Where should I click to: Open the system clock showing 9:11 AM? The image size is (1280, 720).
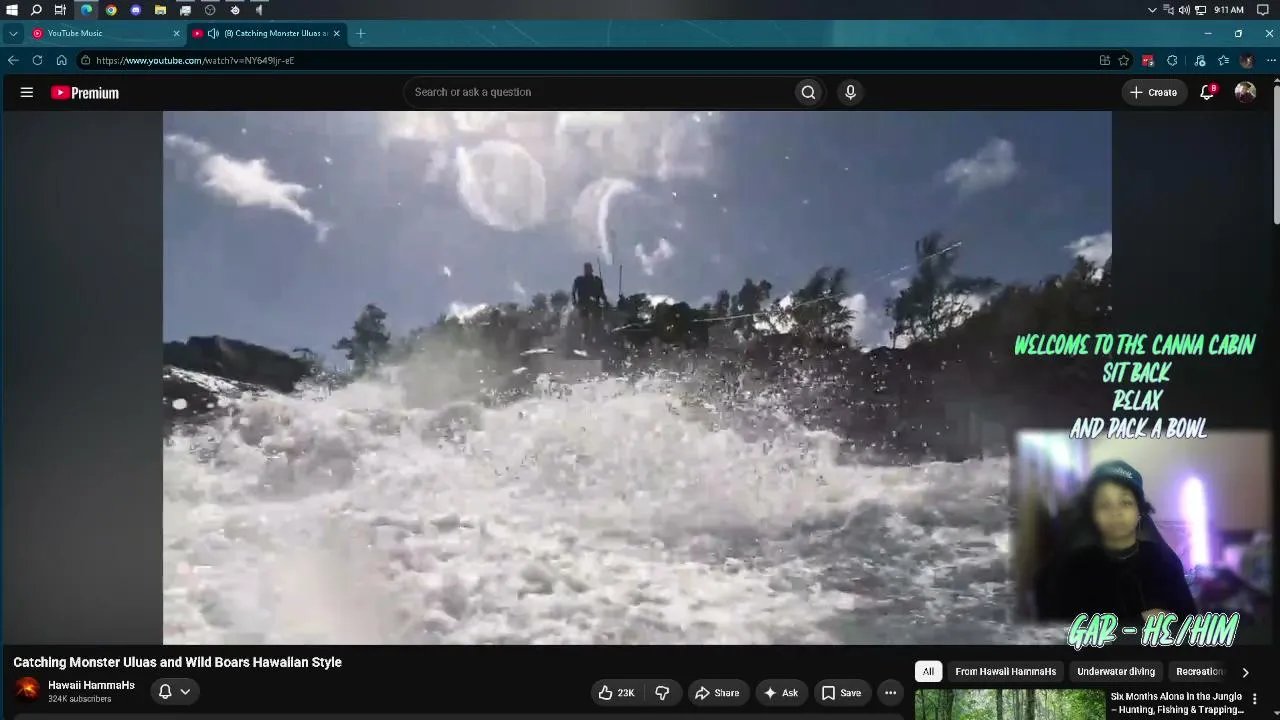click(1229, 10)
